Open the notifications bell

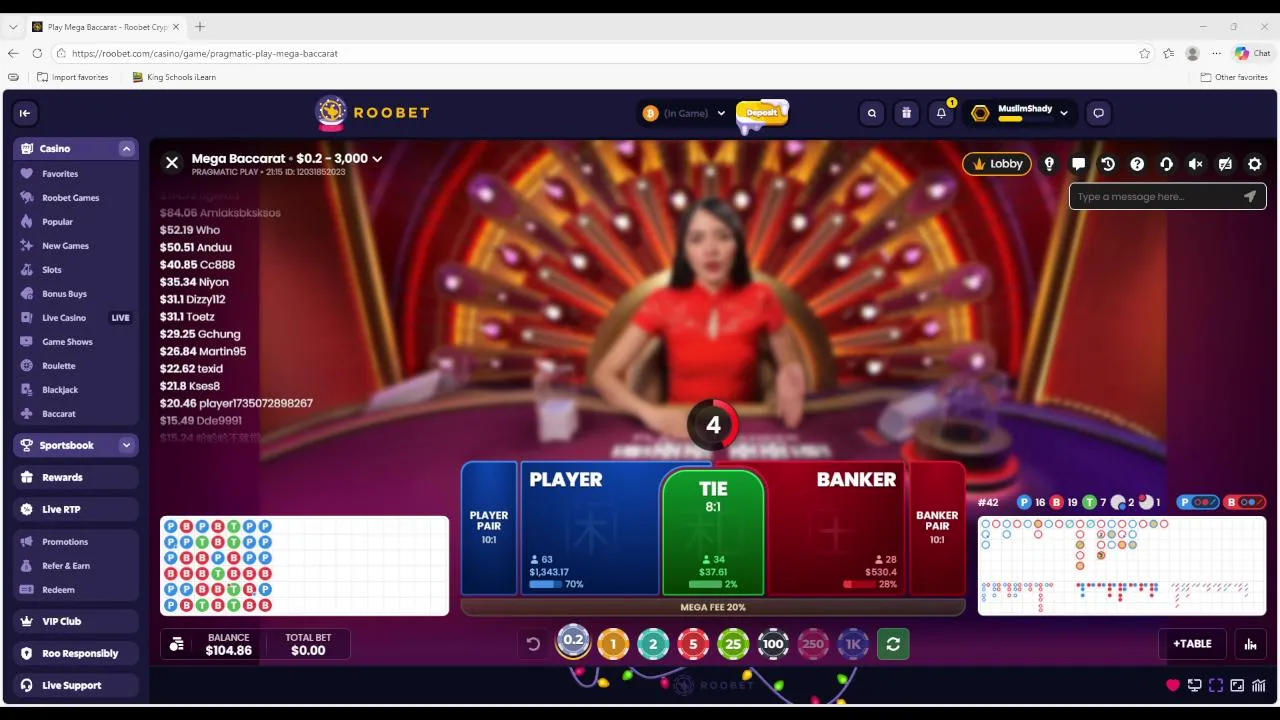(941, 113)
